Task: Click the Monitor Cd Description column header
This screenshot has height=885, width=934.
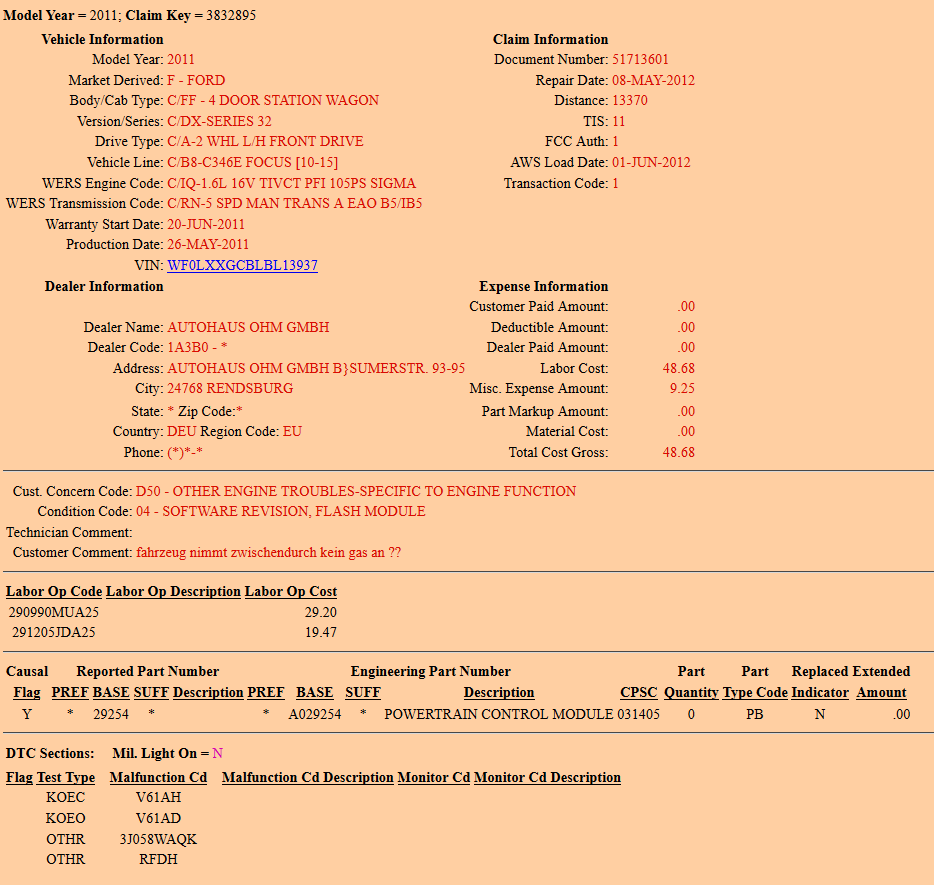Action: 547,777
